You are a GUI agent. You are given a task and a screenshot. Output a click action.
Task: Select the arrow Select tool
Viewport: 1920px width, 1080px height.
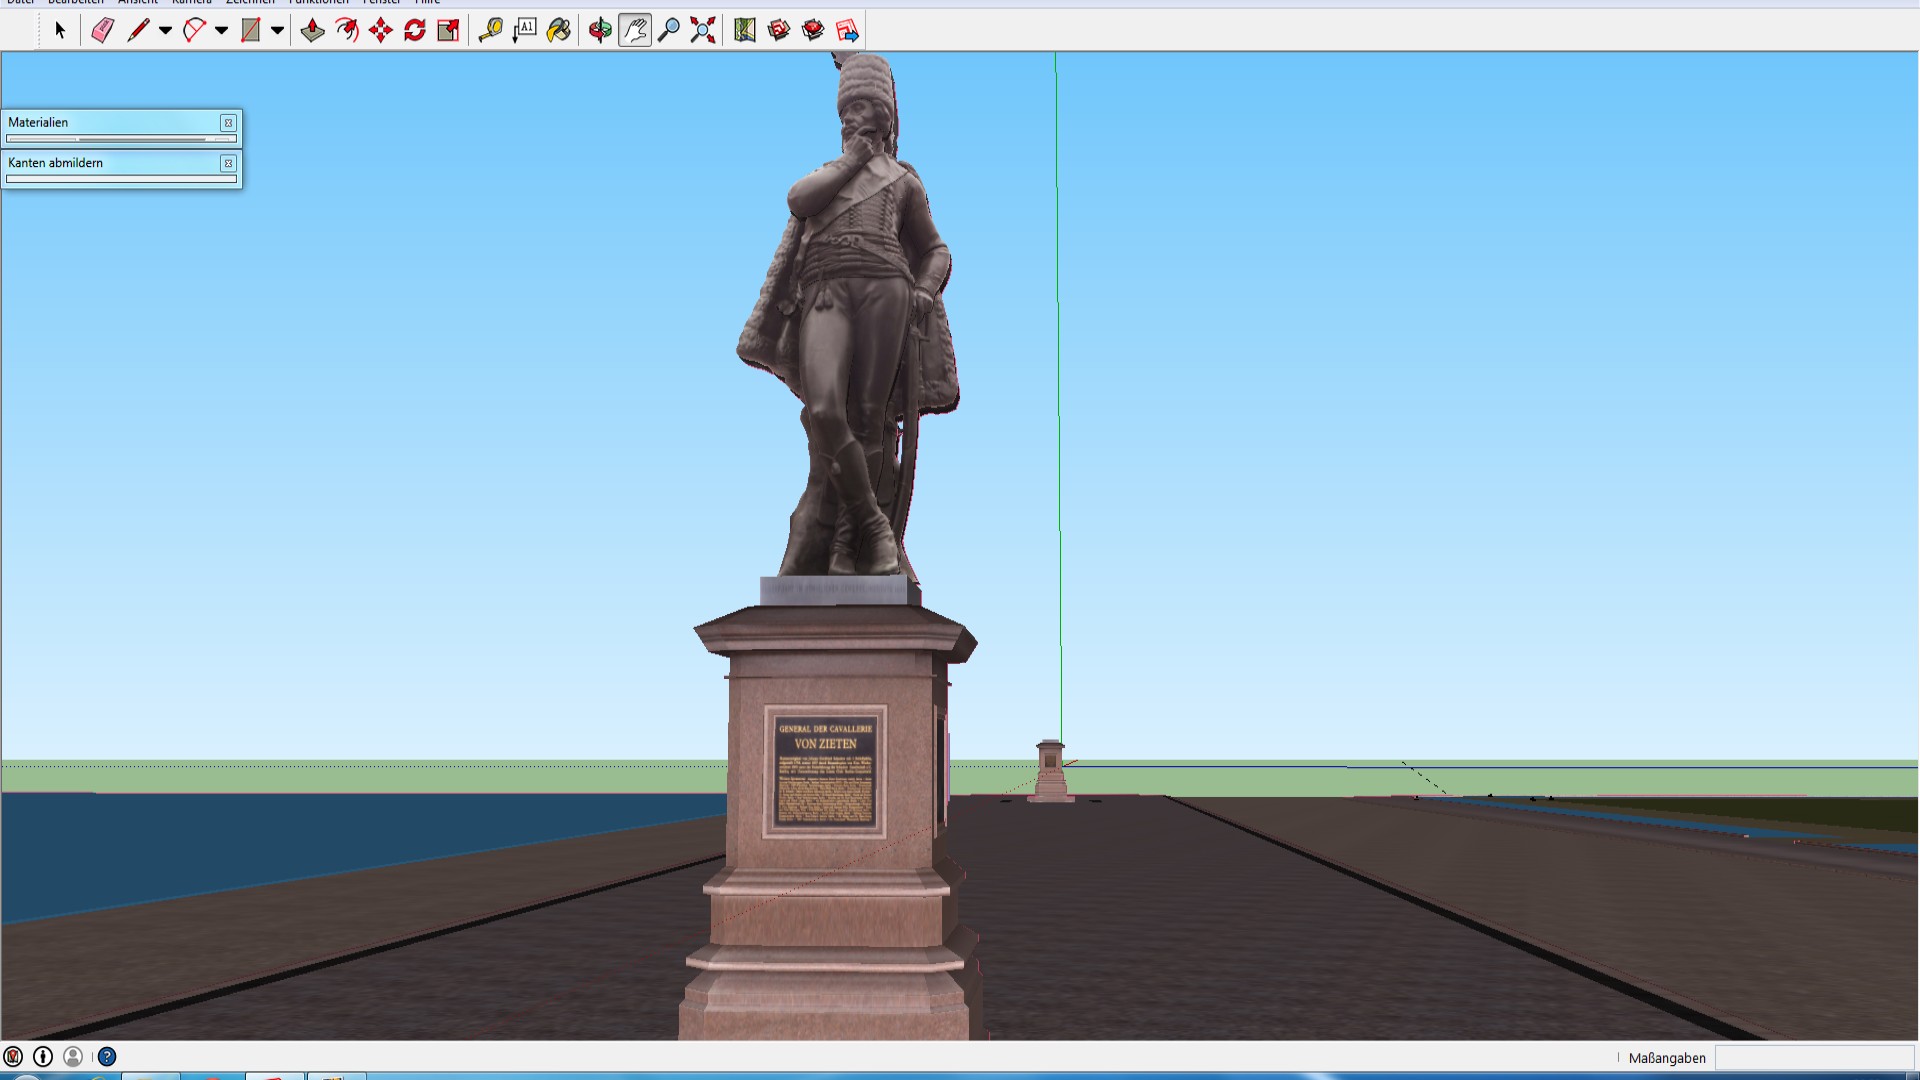coord(60,30)
